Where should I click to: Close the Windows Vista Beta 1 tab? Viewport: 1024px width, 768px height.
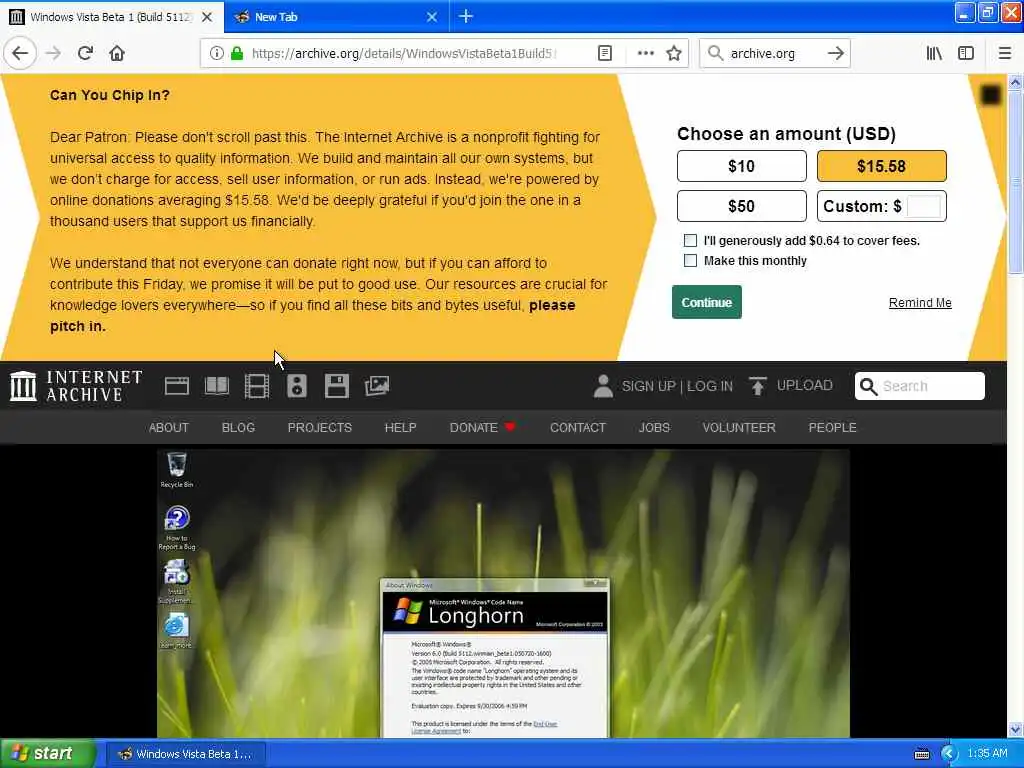[x=207, y=17]
